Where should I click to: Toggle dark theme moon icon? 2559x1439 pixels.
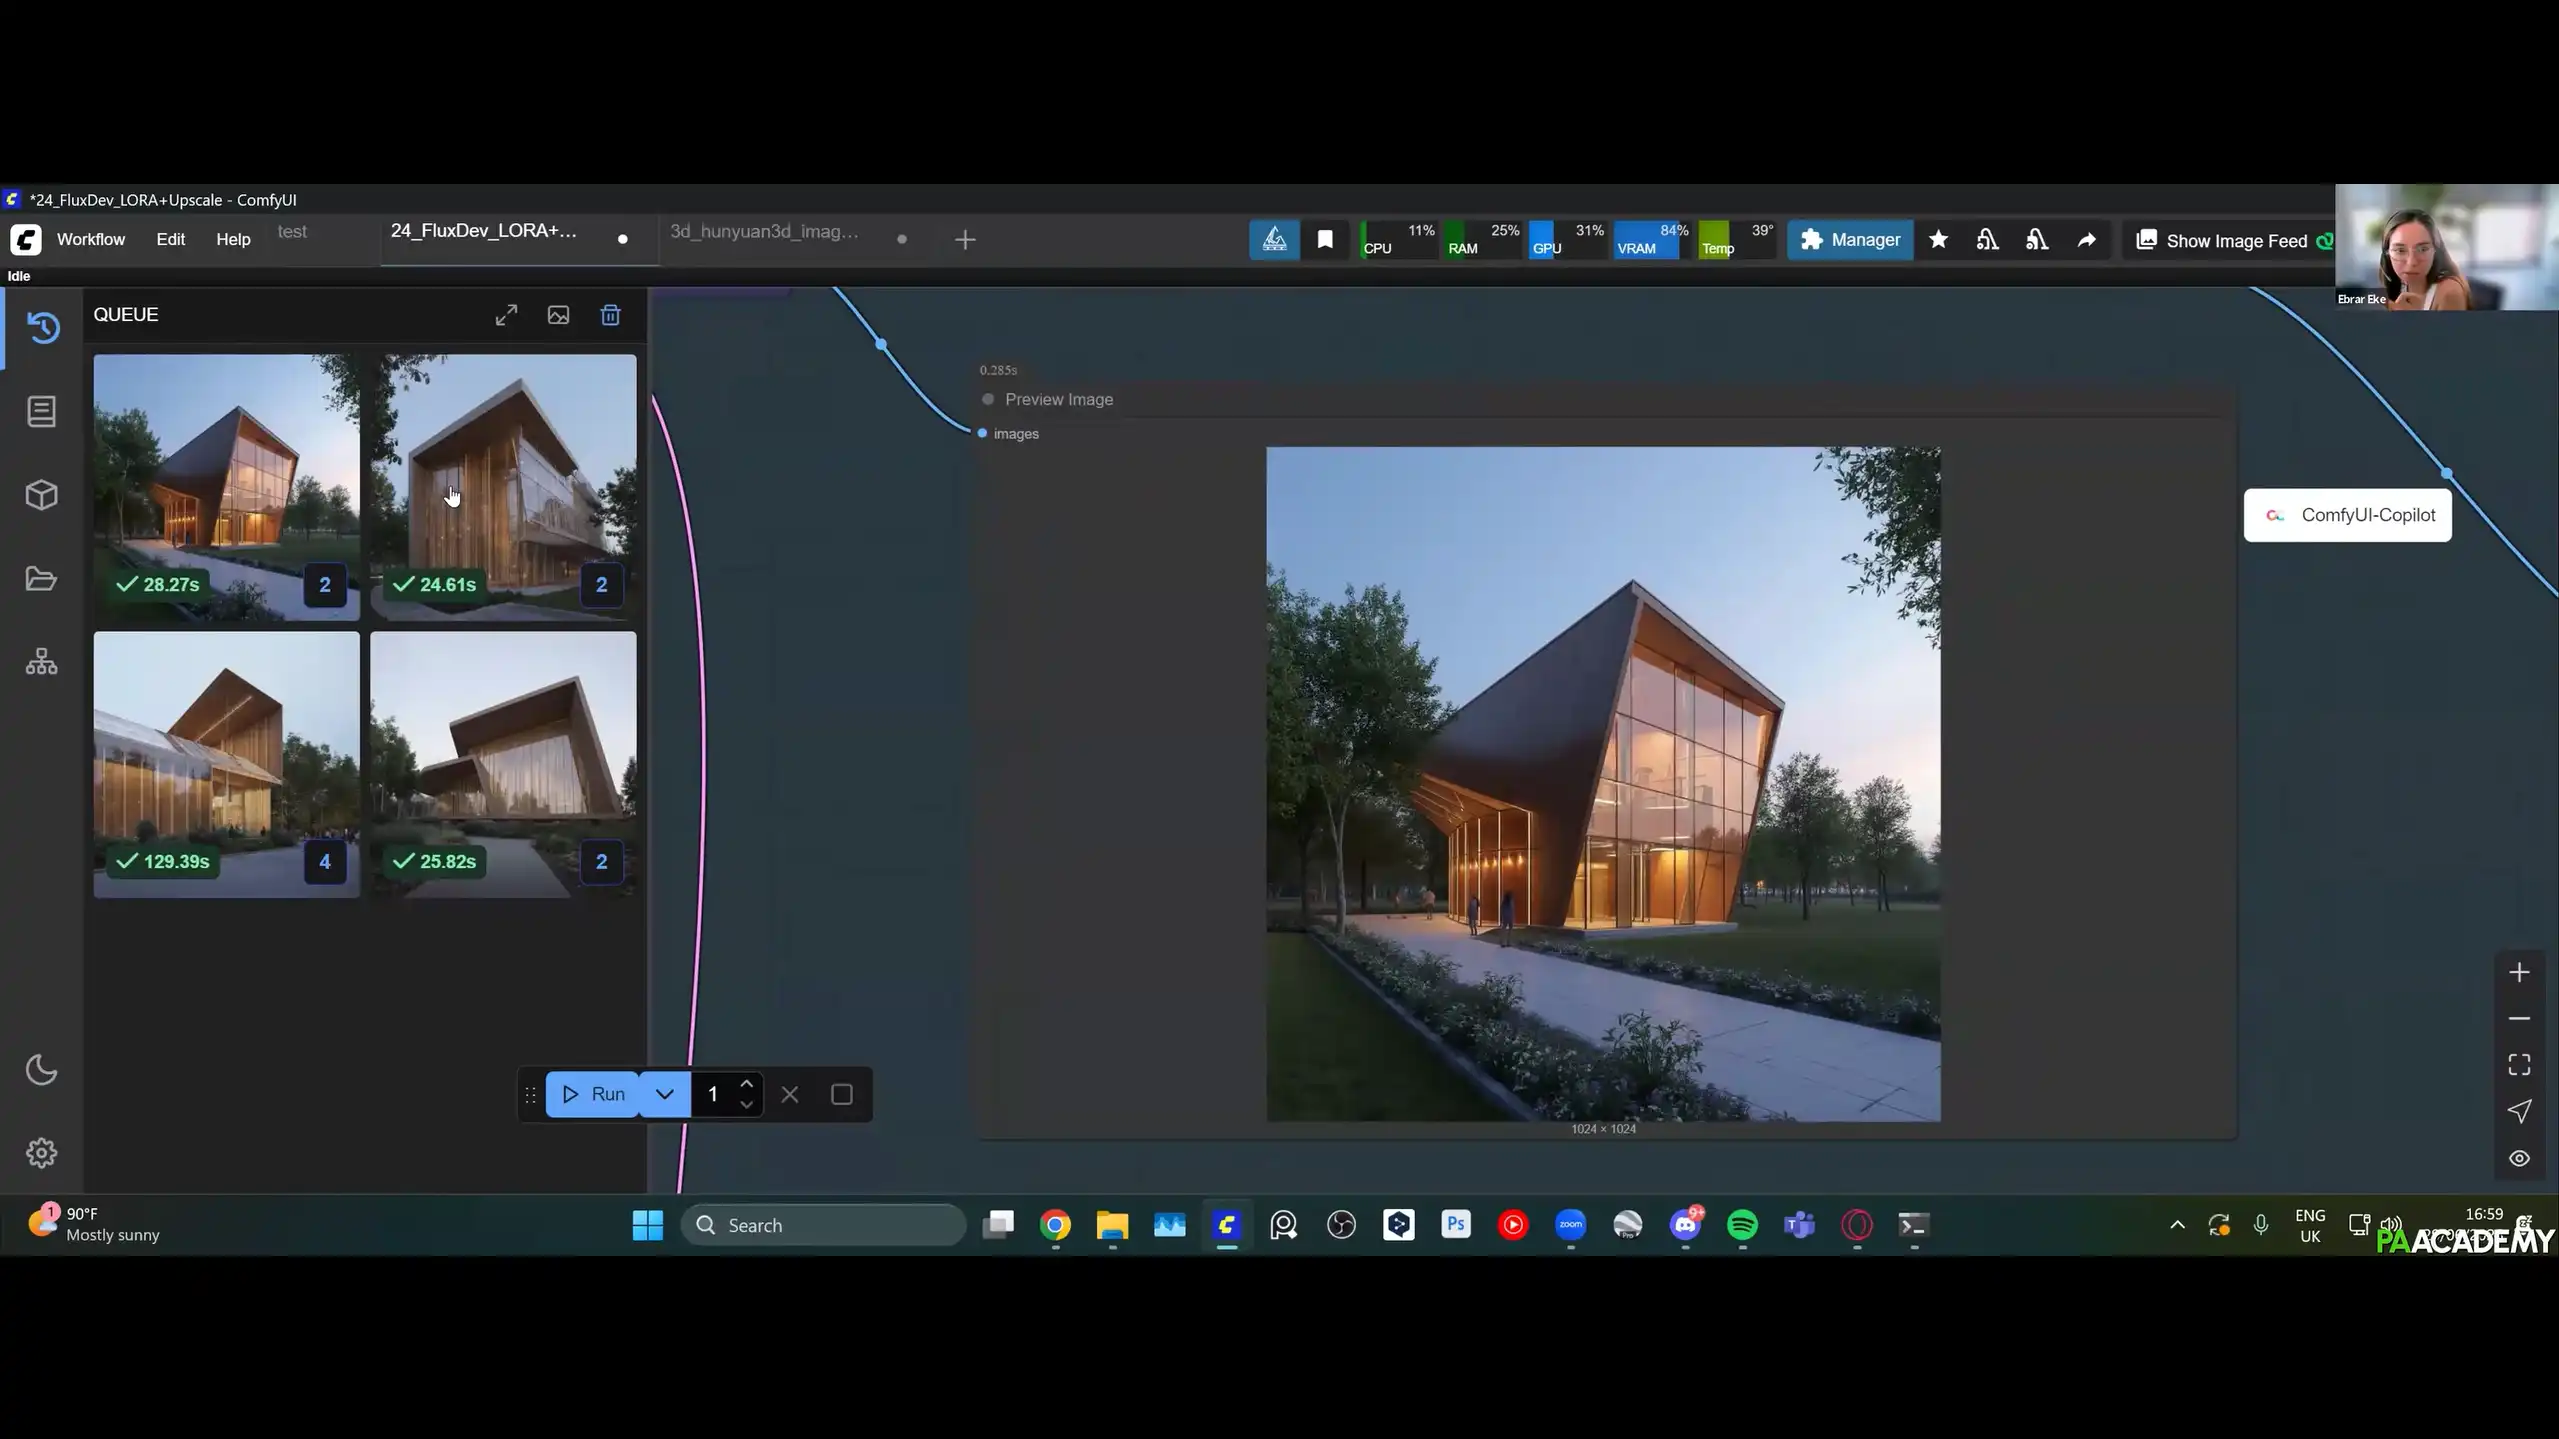[42, 1070]
